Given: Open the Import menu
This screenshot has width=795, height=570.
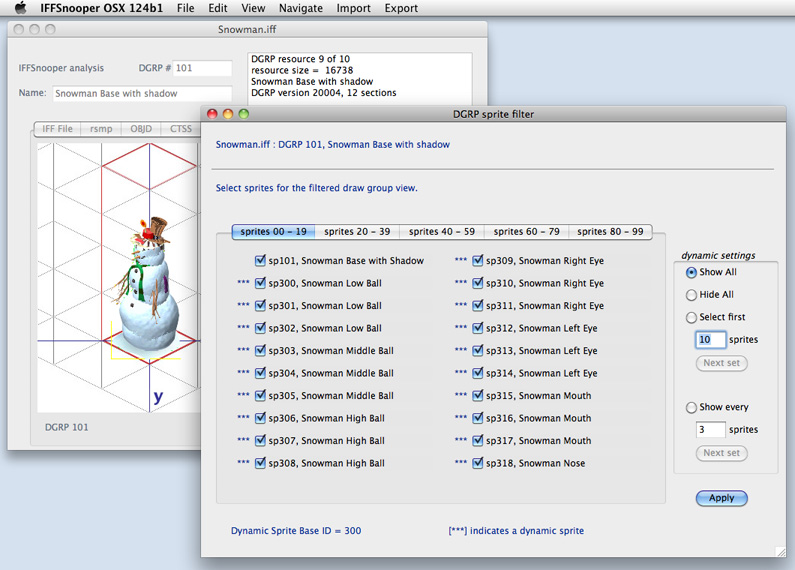Looking at the screenshot, I should point(353,8).
